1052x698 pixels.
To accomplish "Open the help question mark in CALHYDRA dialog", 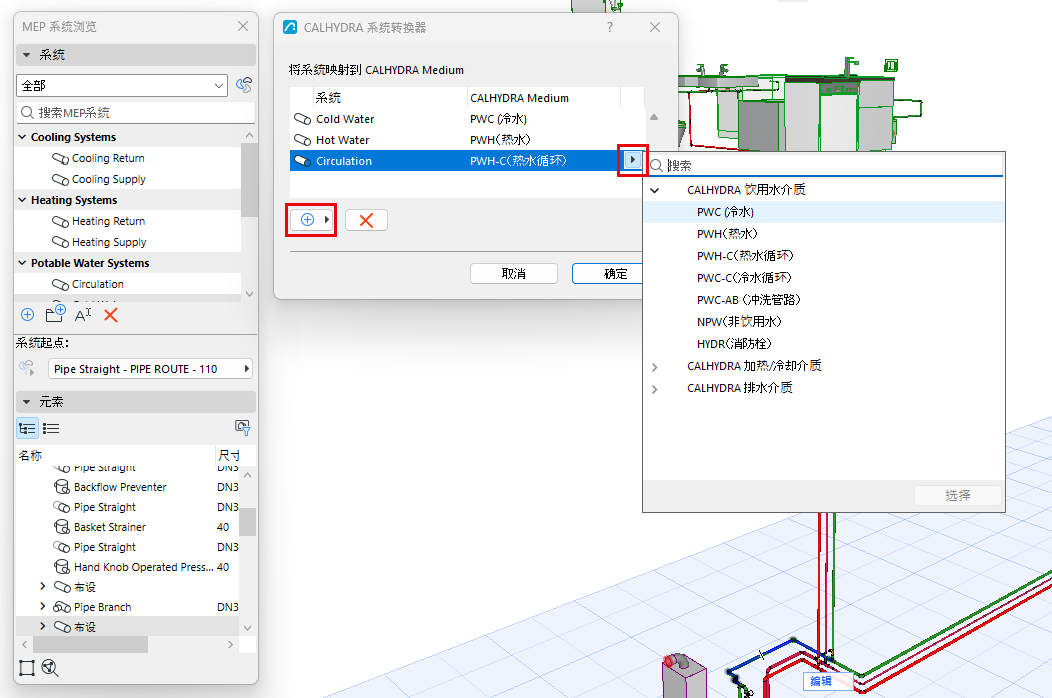I will pyautogui.click(x=610, y=27).
